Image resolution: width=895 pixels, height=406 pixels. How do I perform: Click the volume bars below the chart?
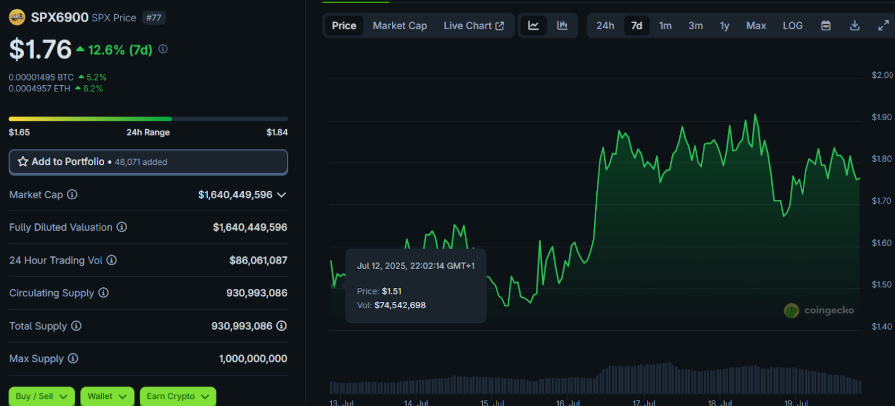pyautogui.click(x=595, y=379)
